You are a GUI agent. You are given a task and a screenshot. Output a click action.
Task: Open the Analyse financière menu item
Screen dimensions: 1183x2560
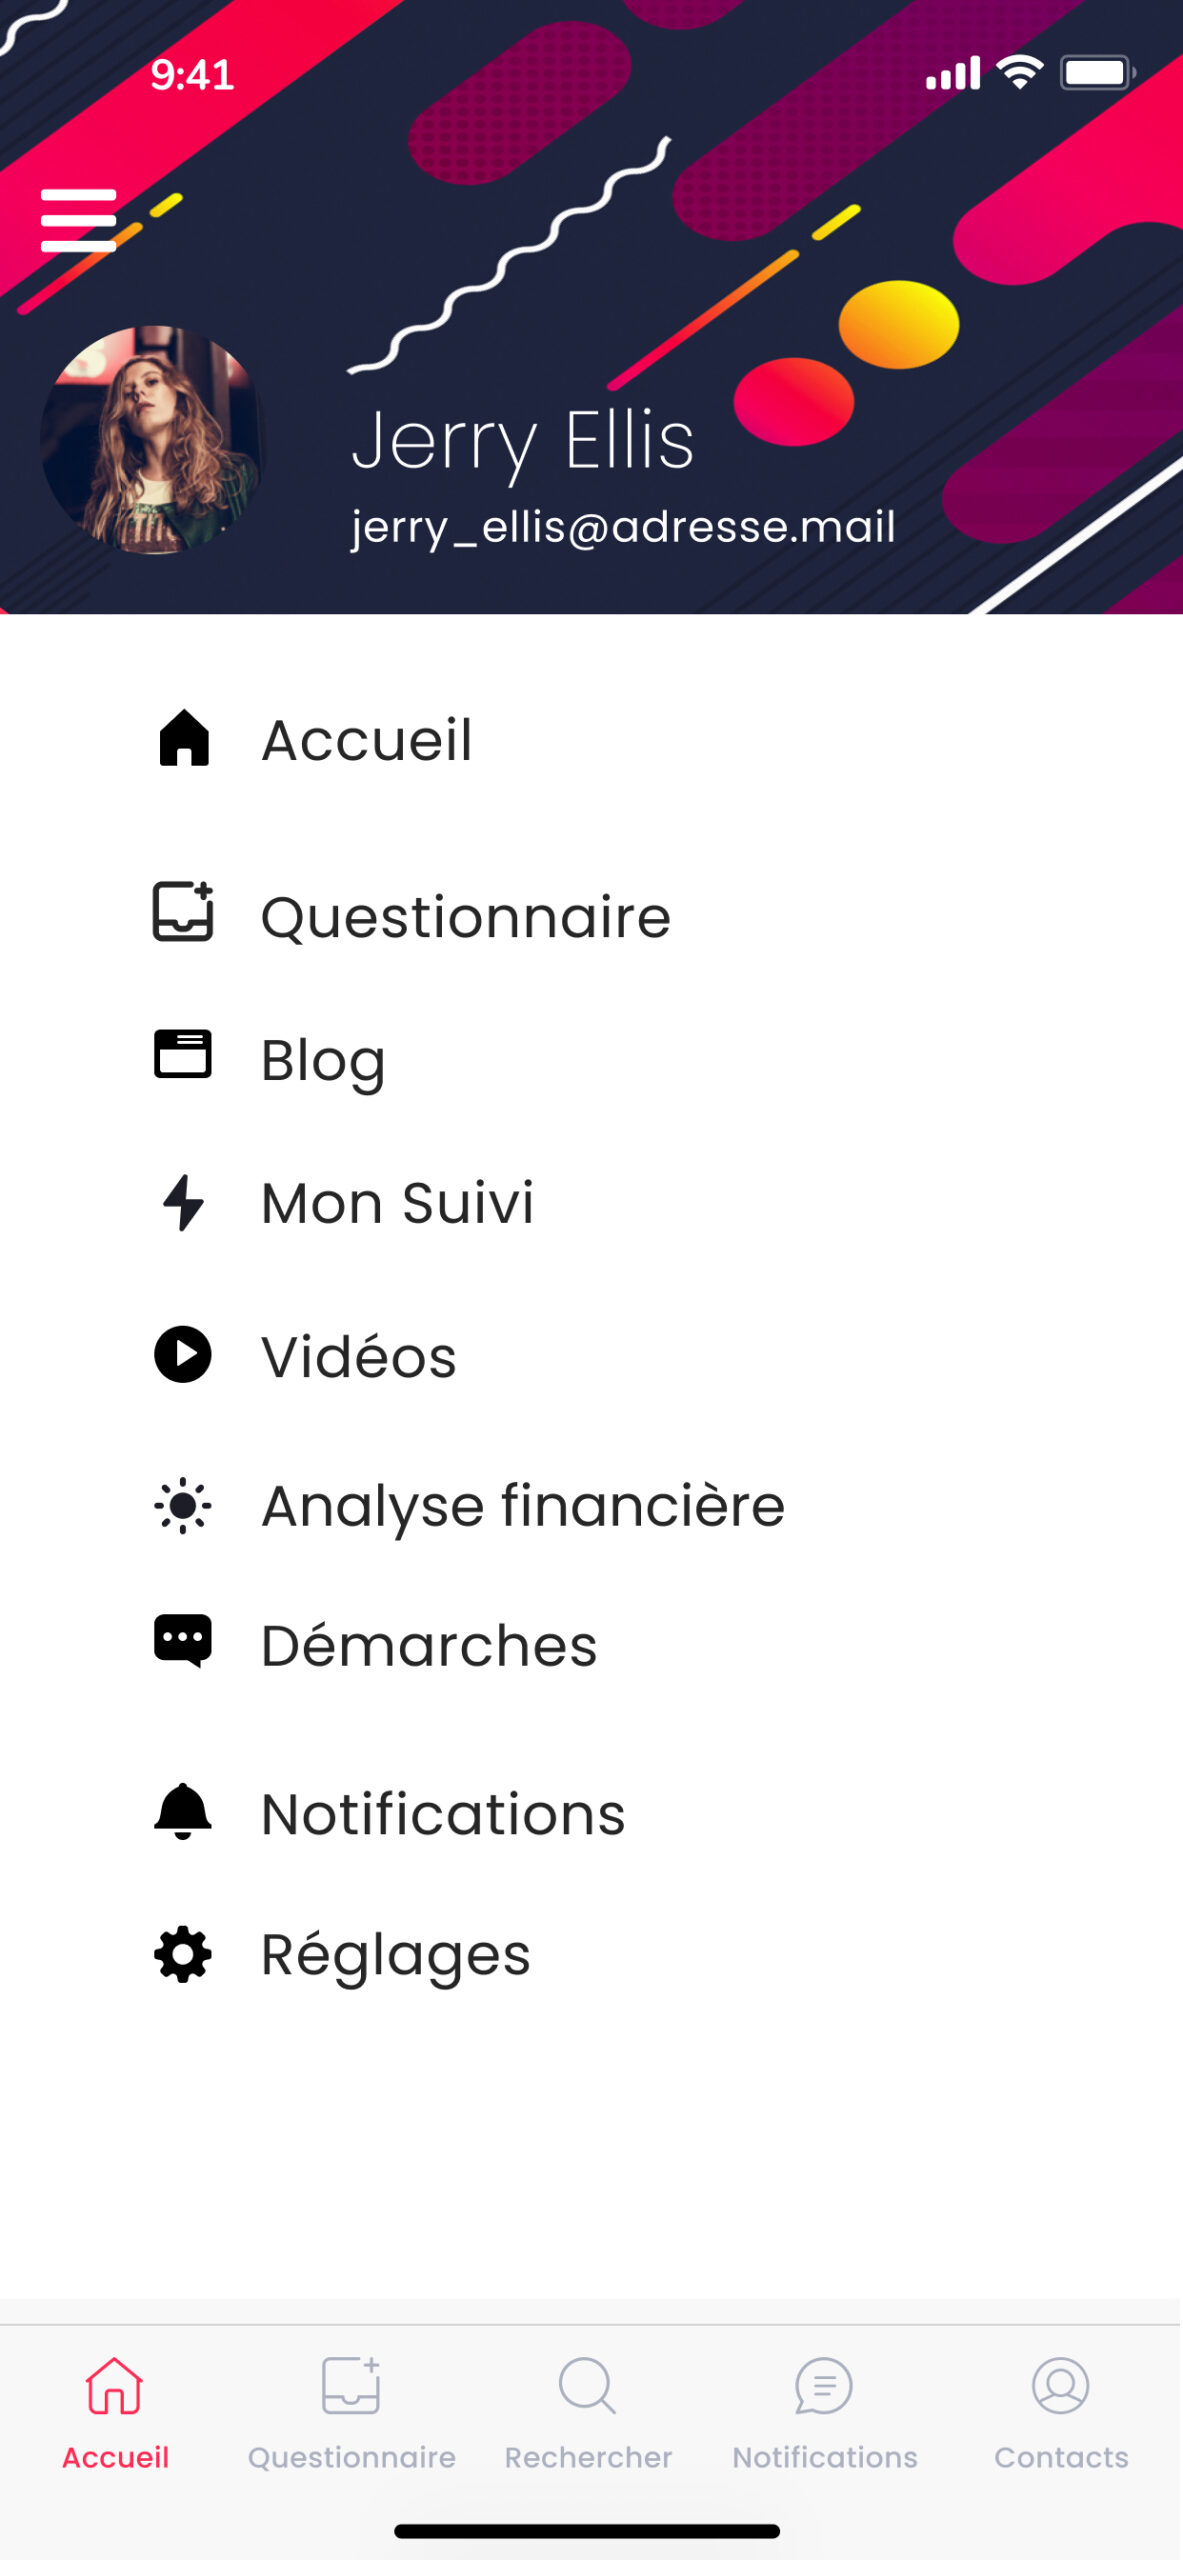click(x=522, y=1506)
